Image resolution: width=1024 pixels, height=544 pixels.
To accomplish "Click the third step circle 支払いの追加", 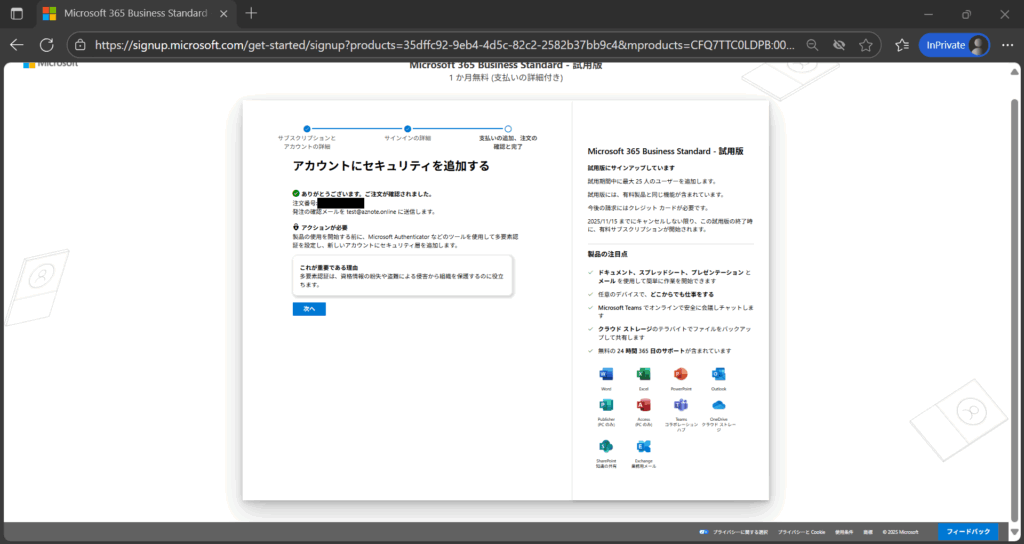I will point(508,129).
